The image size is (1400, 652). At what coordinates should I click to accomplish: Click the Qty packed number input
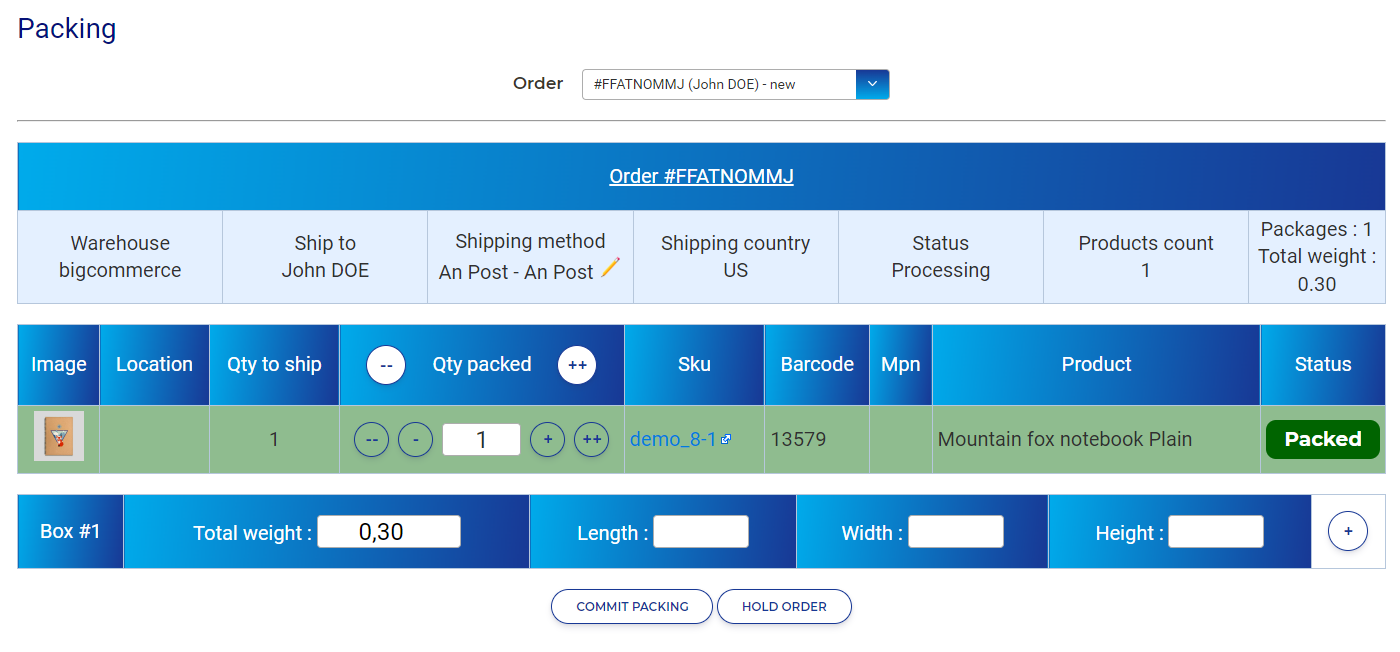(x=481, y=439)
